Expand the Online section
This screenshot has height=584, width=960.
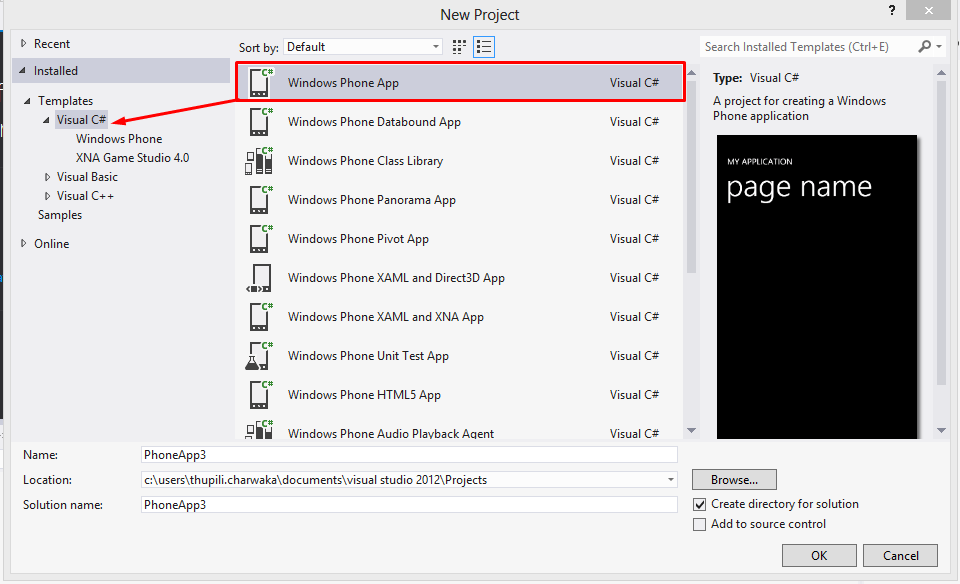23,243
